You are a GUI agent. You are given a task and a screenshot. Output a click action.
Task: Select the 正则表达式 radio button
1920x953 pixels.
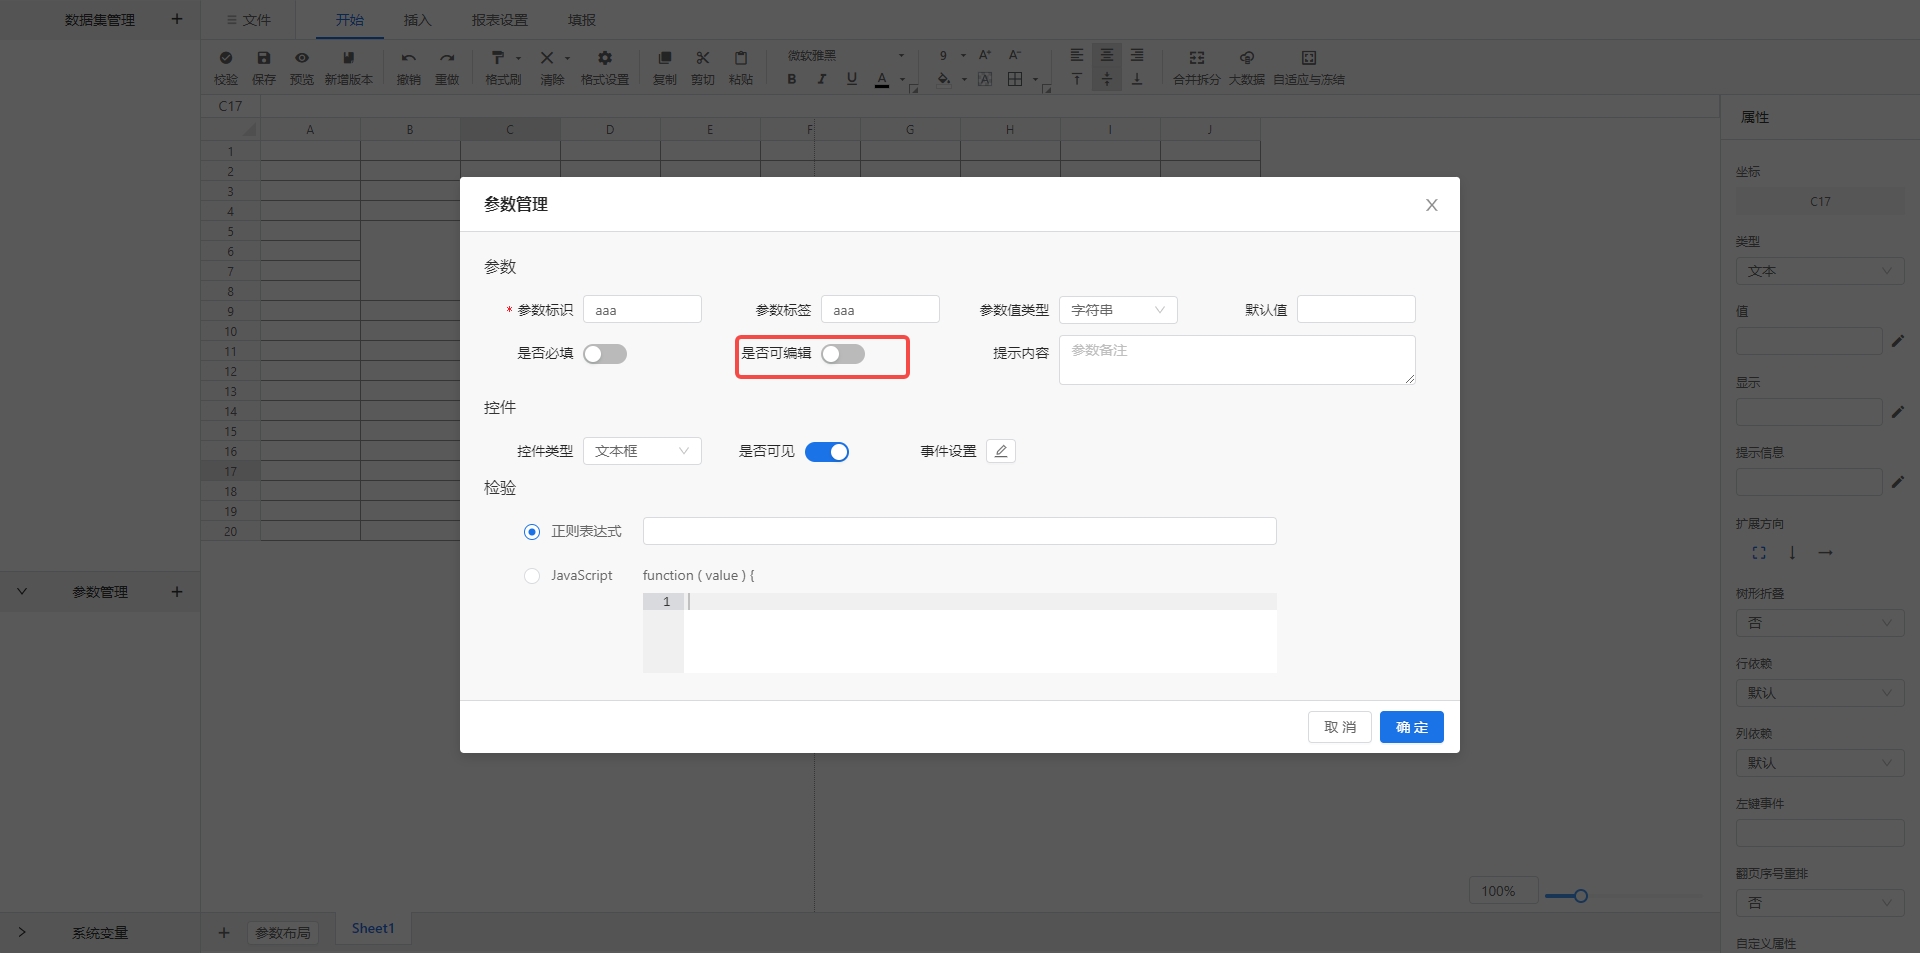(x=532, y=532)
